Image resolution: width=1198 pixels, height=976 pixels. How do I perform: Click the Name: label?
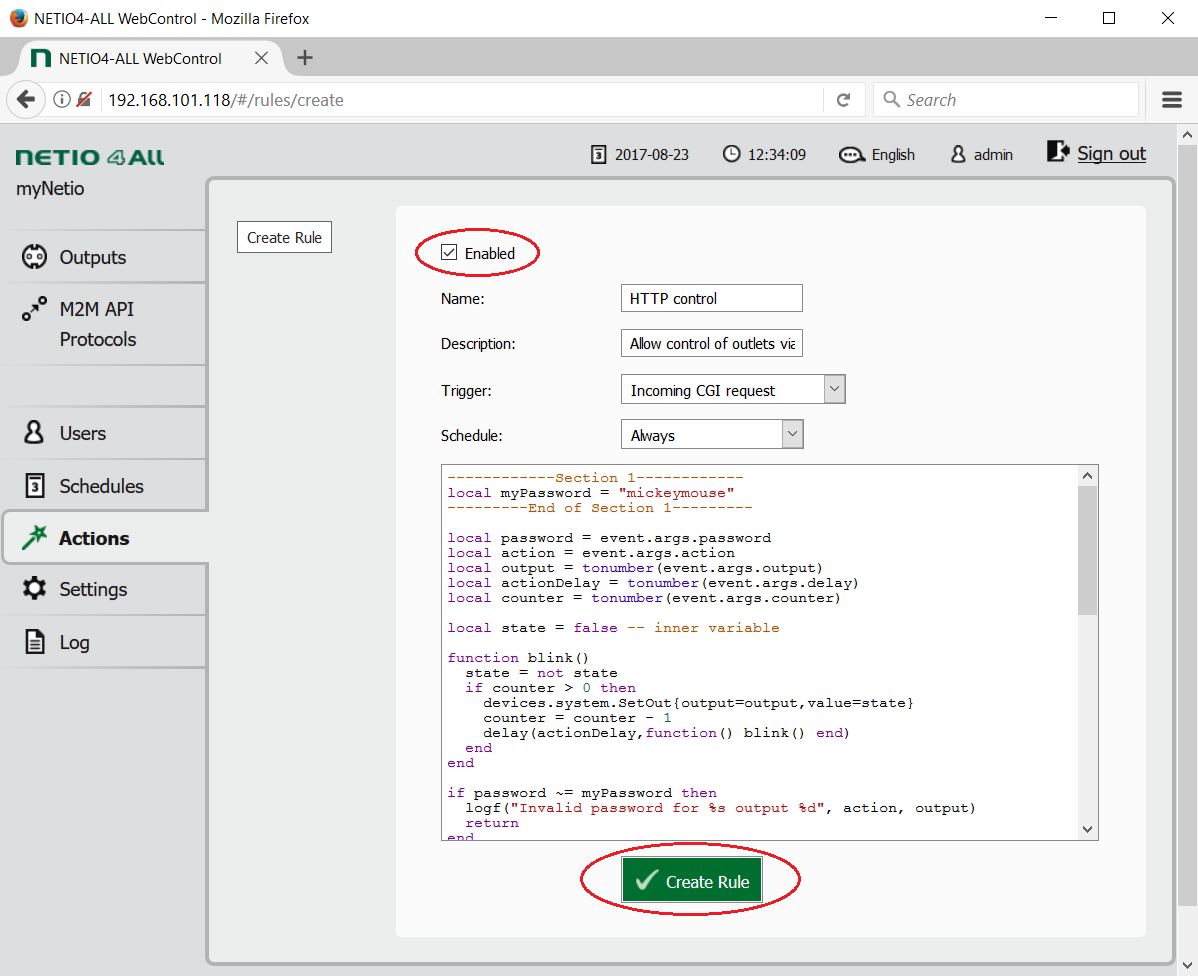(x=463, y=299)
